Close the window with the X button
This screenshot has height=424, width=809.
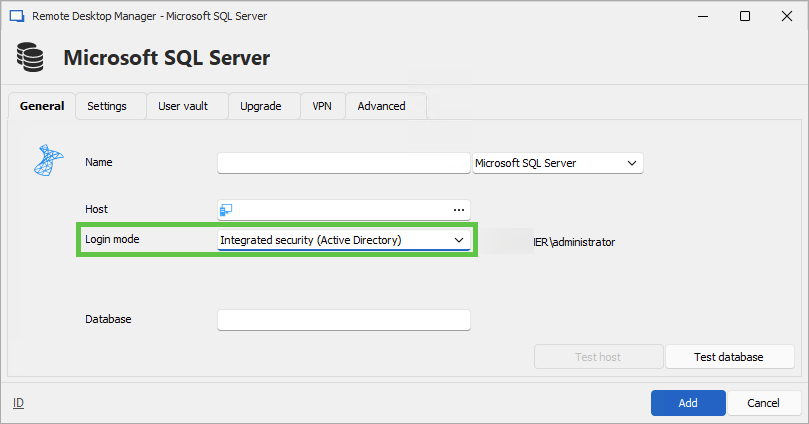coord(787,17)
